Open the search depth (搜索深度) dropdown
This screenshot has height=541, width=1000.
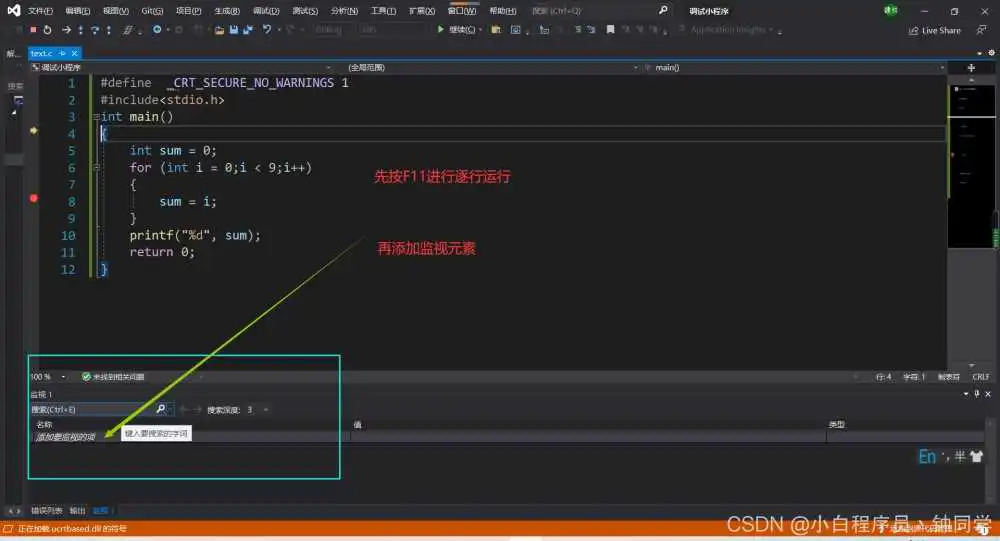264,410
